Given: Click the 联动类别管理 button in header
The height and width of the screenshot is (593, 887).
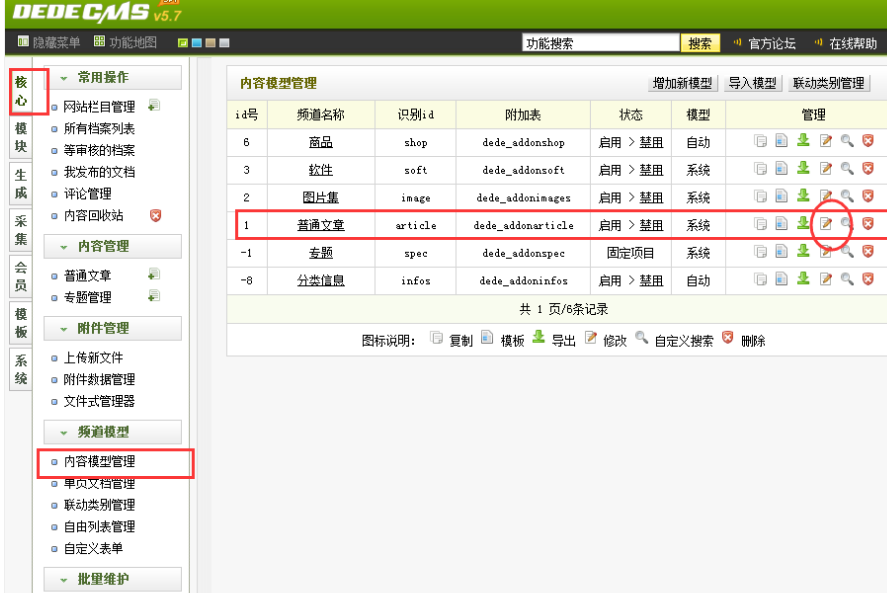Looking at the screenshot, I should [x=829, y=83].
